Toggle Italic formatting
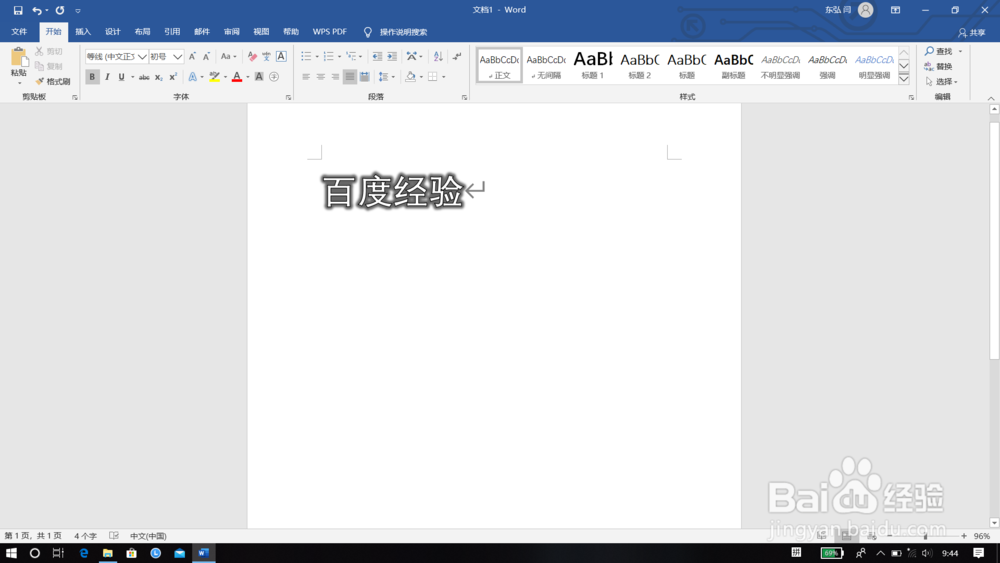Image resolution: width=1000 pixels, height=563 pixels. 107,77
